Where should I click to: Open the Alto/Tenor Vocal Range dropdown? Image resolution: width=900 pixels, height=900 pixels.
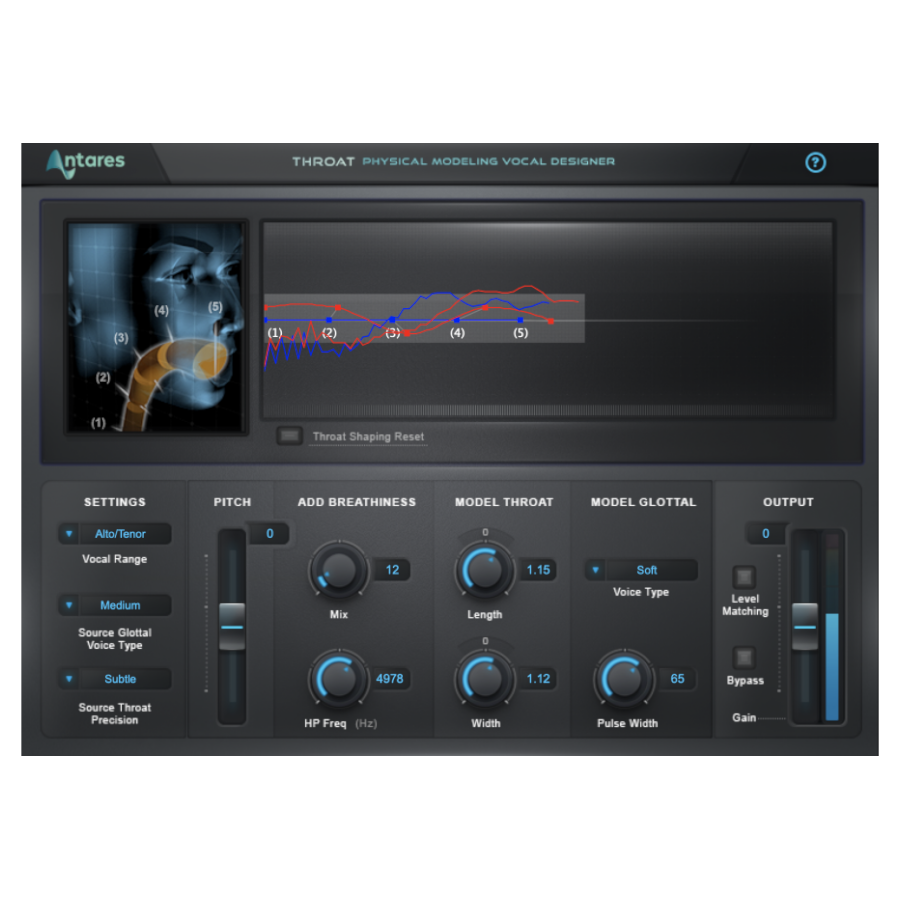[115, 534]
